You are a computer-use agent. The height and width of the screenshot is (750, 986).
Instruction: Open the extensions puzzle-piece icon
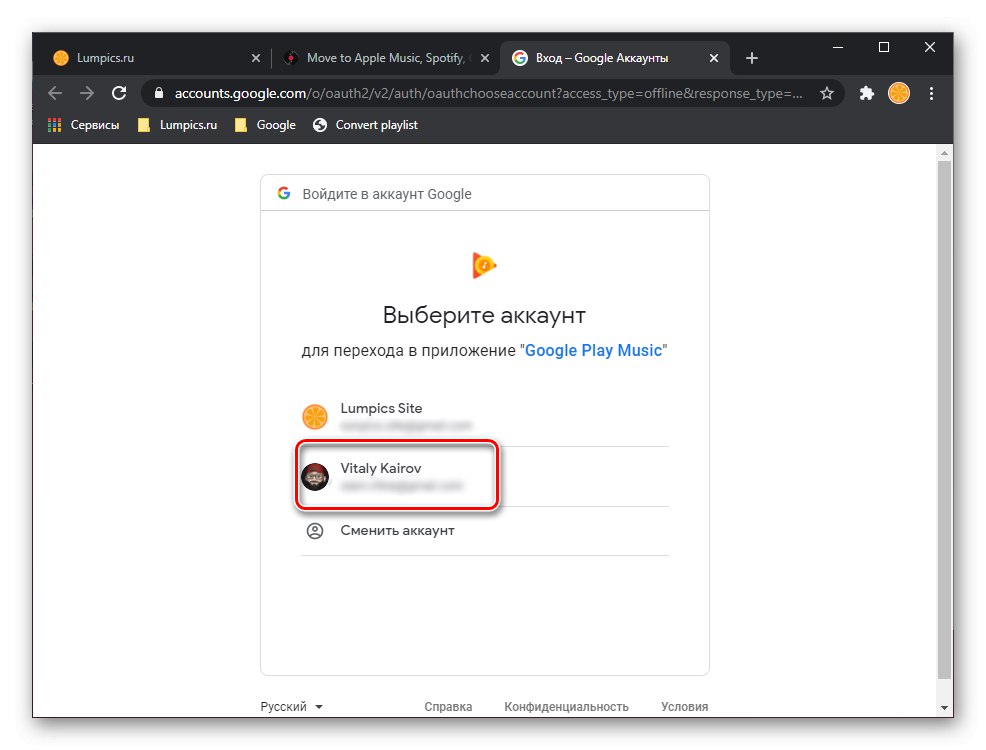(867, 94)
